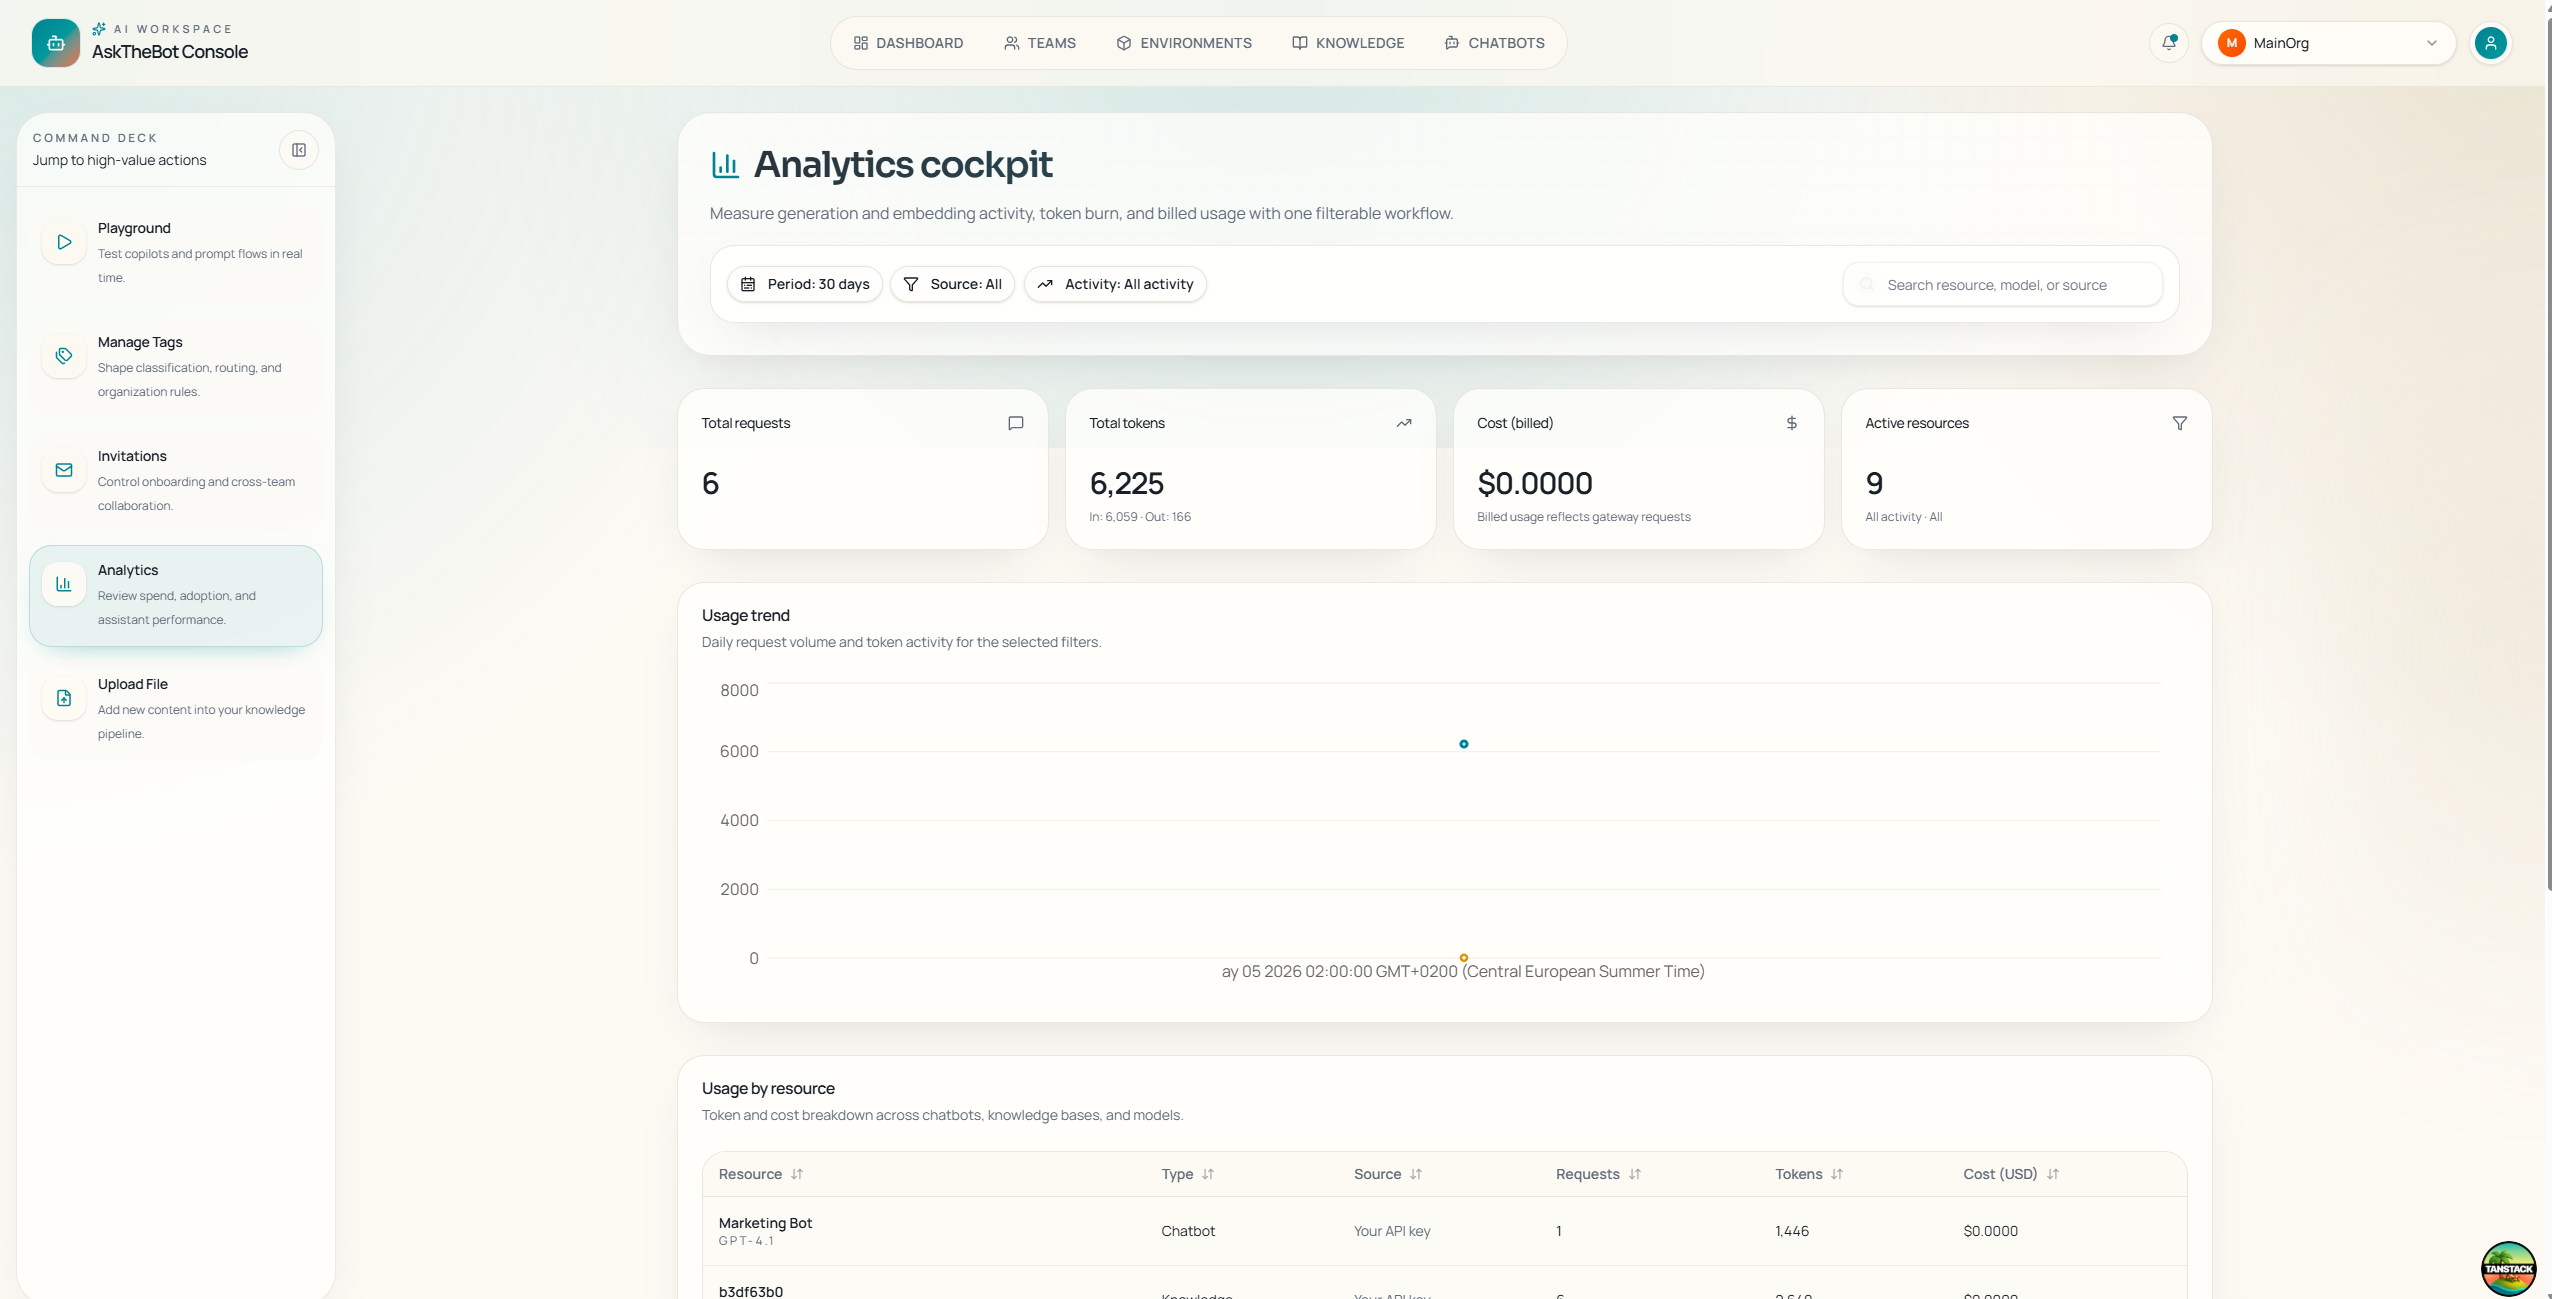Click the AI Workspace sparkle icon

click(99, 29)
